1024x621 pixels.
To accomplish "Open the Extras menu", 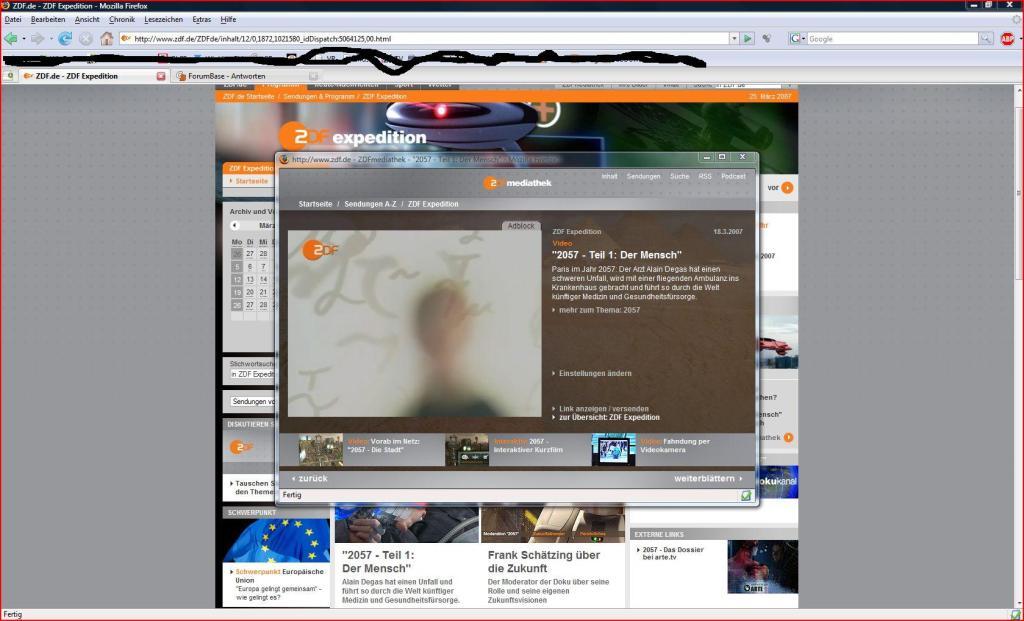I will (201, 20).
